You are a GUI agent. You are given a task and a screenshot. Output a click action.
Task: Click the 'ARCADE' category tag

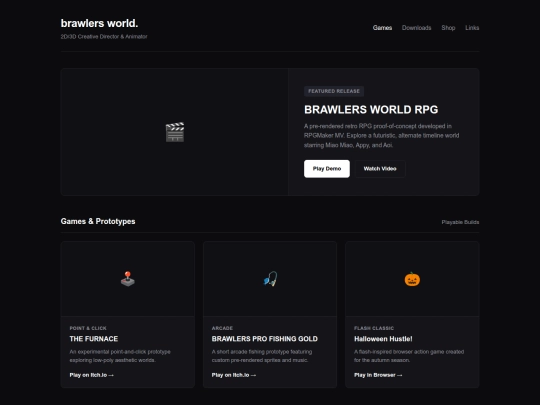222,328
